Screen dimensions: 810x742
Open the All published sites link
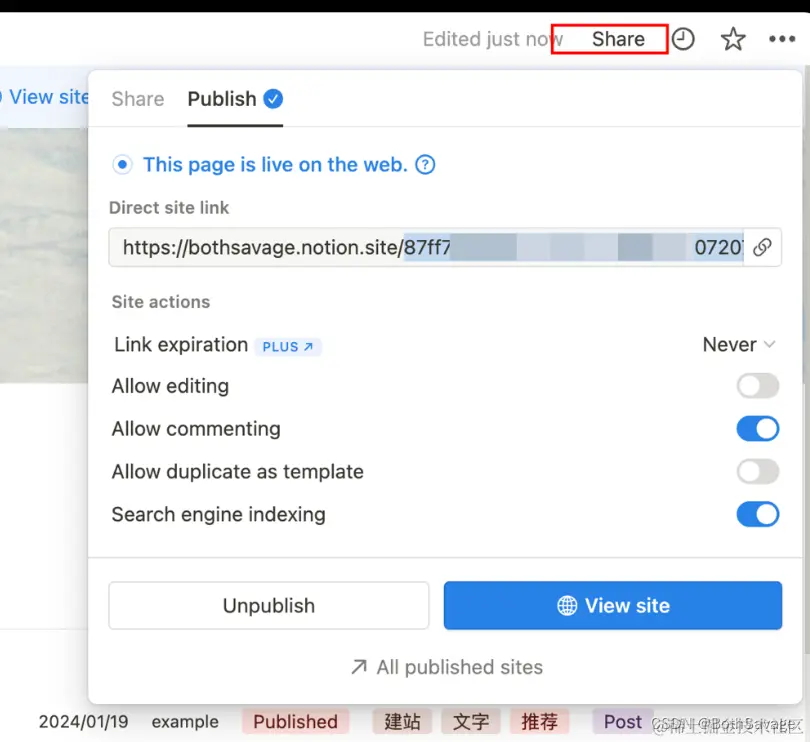tap(446, 667)
